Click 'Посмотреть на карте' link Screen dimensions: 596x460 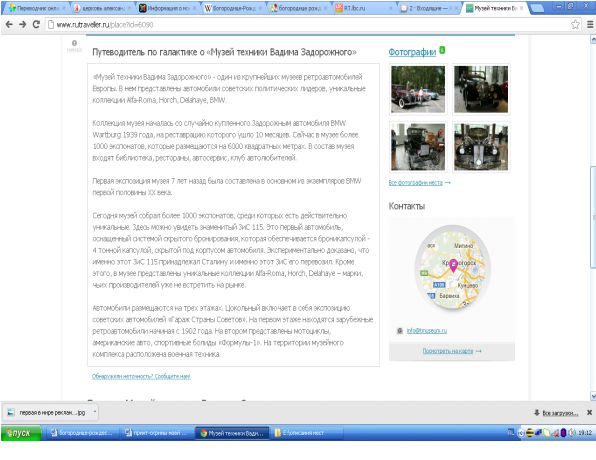click(448, 351)
